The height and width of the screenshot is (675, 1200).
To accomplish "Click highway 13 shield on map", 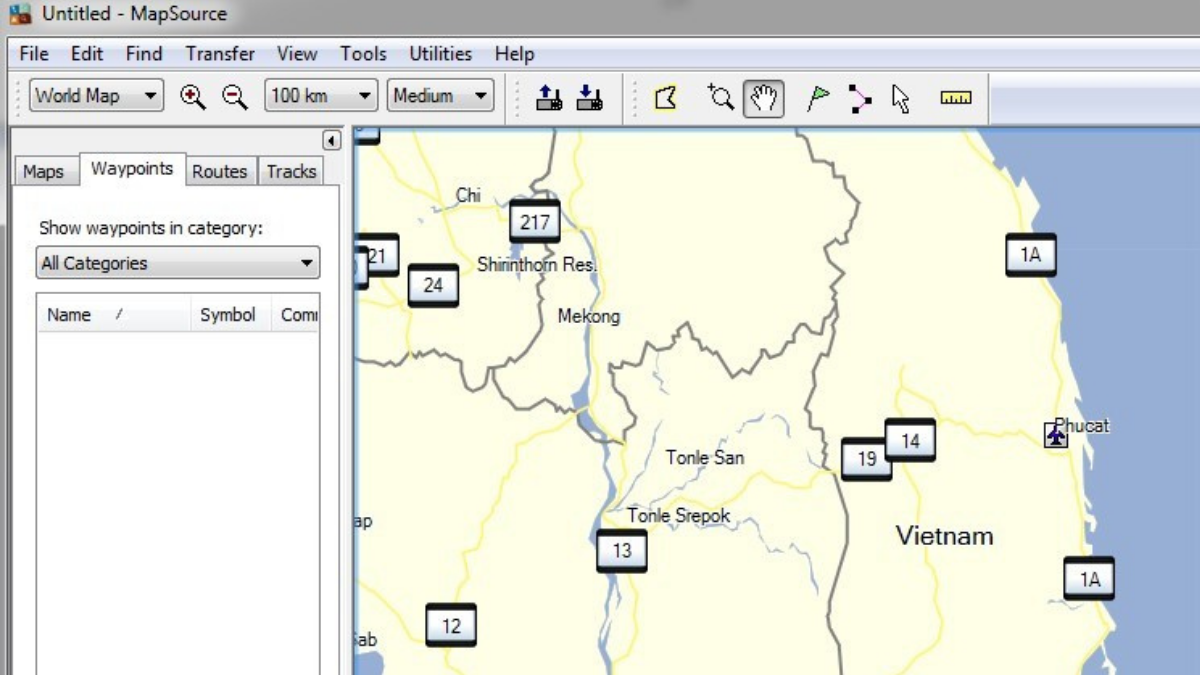I will [622, 551].
